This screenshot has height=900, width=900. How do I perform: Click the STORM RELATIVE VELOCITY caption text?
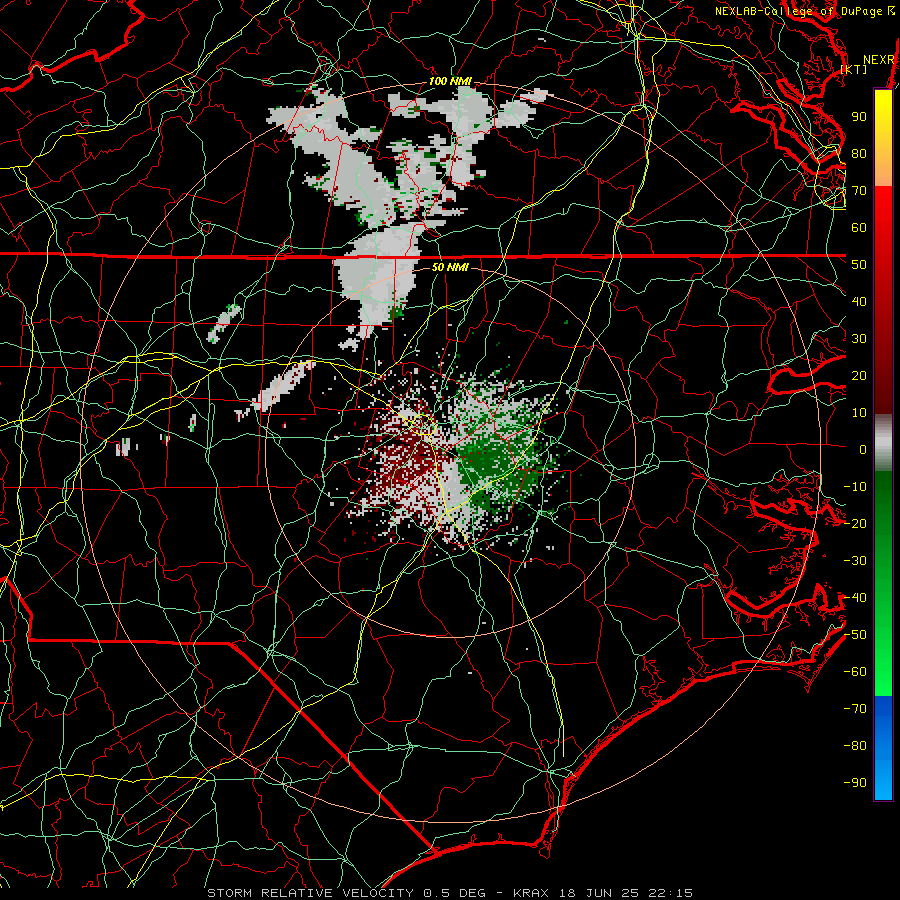pyautogui.click(x=310, y=893)
